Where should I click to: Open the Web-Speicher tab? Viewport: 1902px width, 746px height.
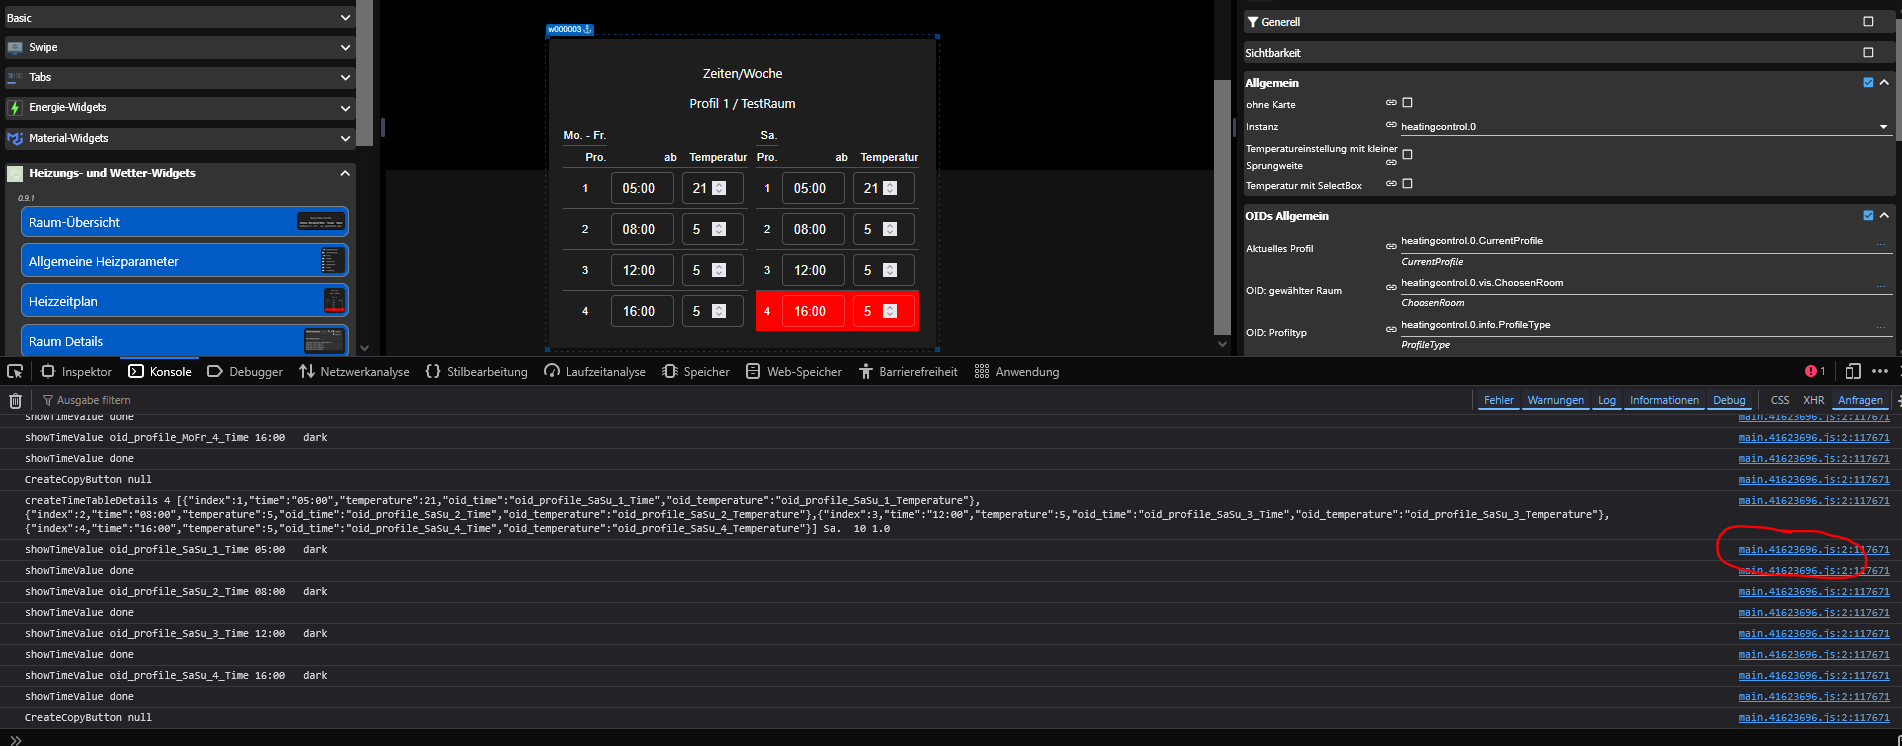[793, 371]
